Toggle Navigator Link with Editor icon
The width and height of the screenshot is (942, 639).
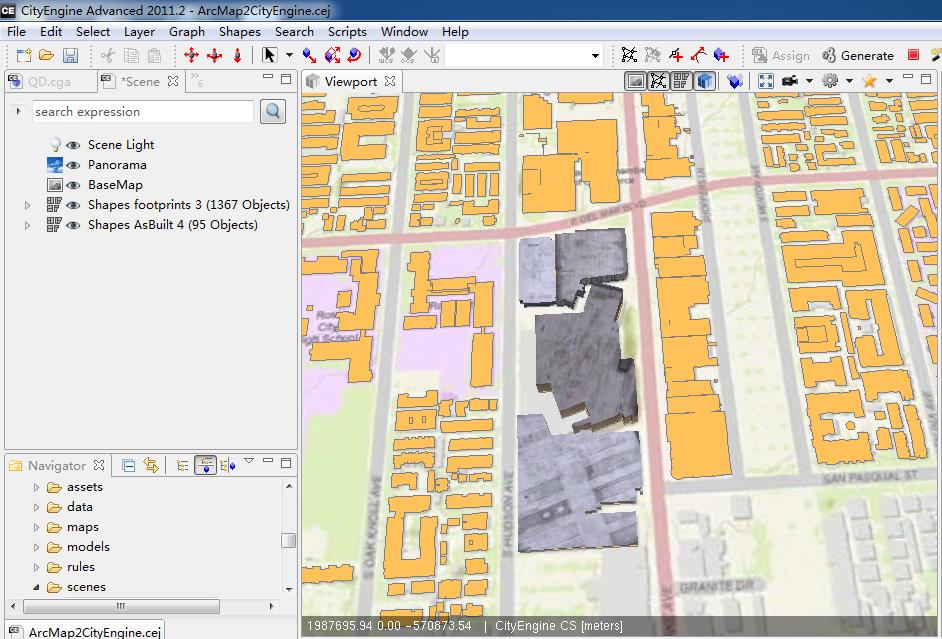click(151, 465)
